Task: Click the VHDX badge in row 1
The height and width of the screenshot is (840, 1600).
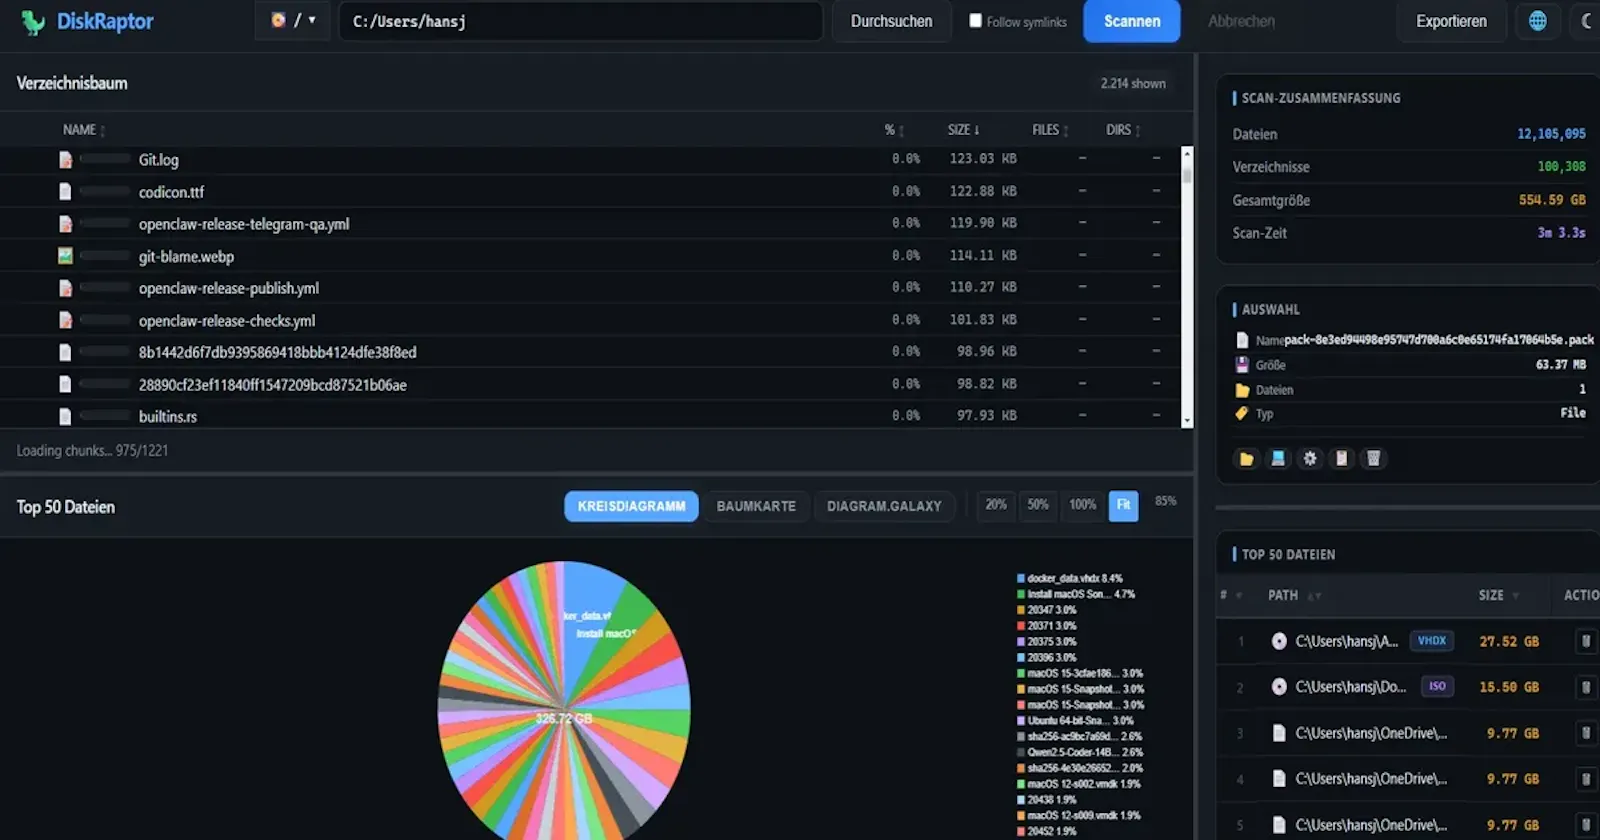Action: (1432, 641)
